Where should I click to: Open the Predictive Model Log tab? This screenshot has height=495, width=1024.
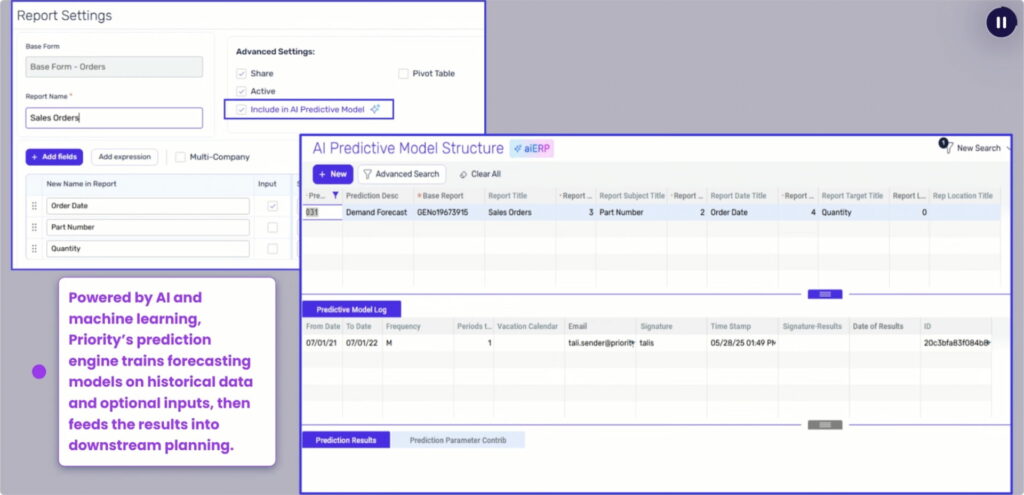pyautogui.click(x=351, y=310)
